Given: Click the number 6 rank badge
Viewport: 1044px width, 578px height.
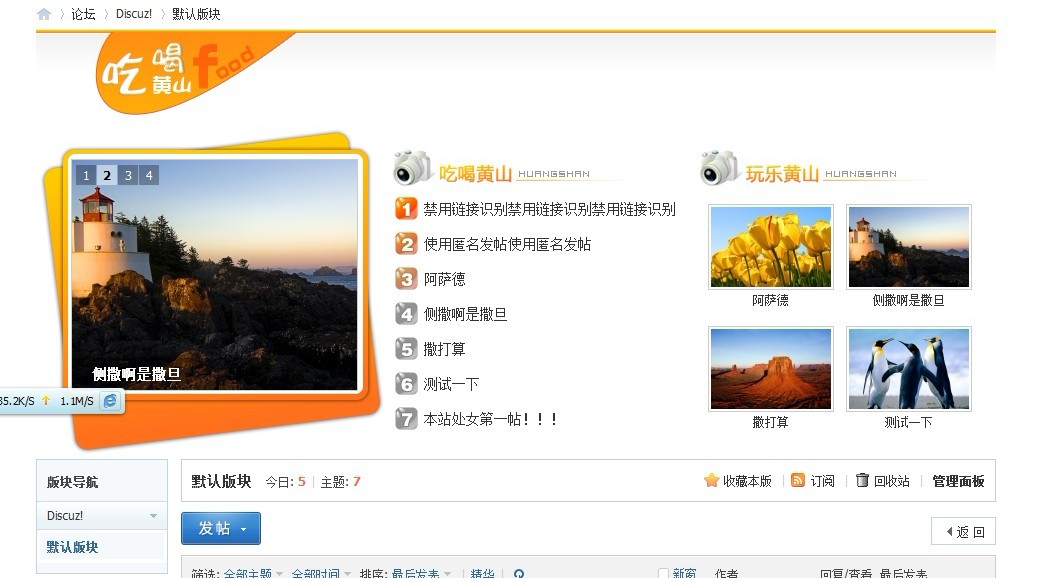Looking at the screenshot, I should pyautogui.click(x=406, y=384).
